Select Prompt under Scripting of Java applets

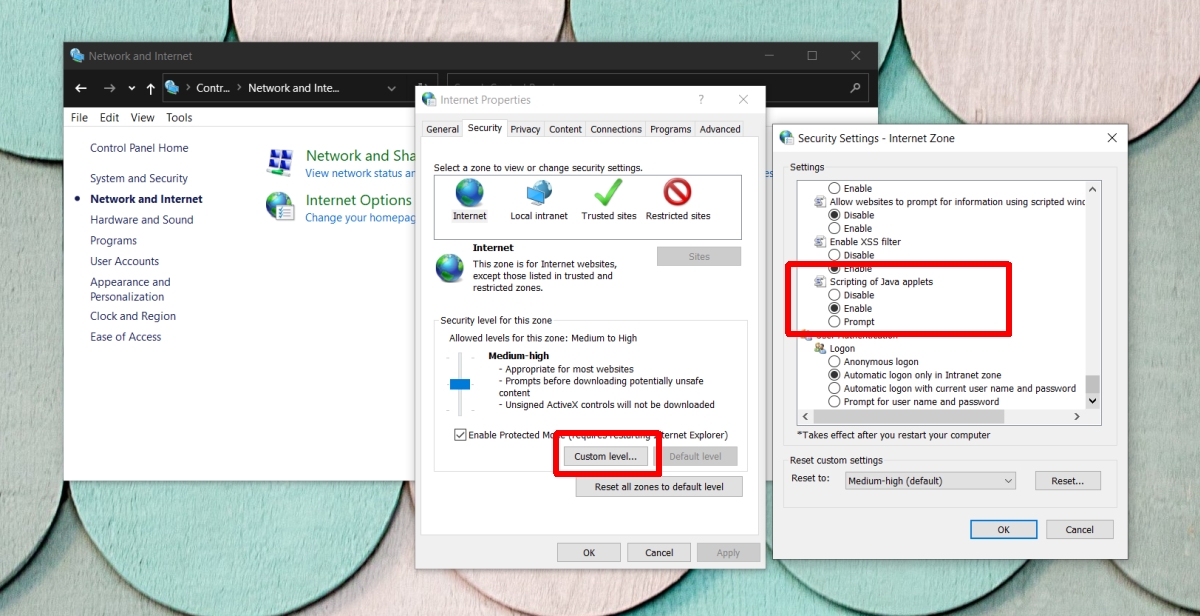pyautogui.click(x=834, y=322)
